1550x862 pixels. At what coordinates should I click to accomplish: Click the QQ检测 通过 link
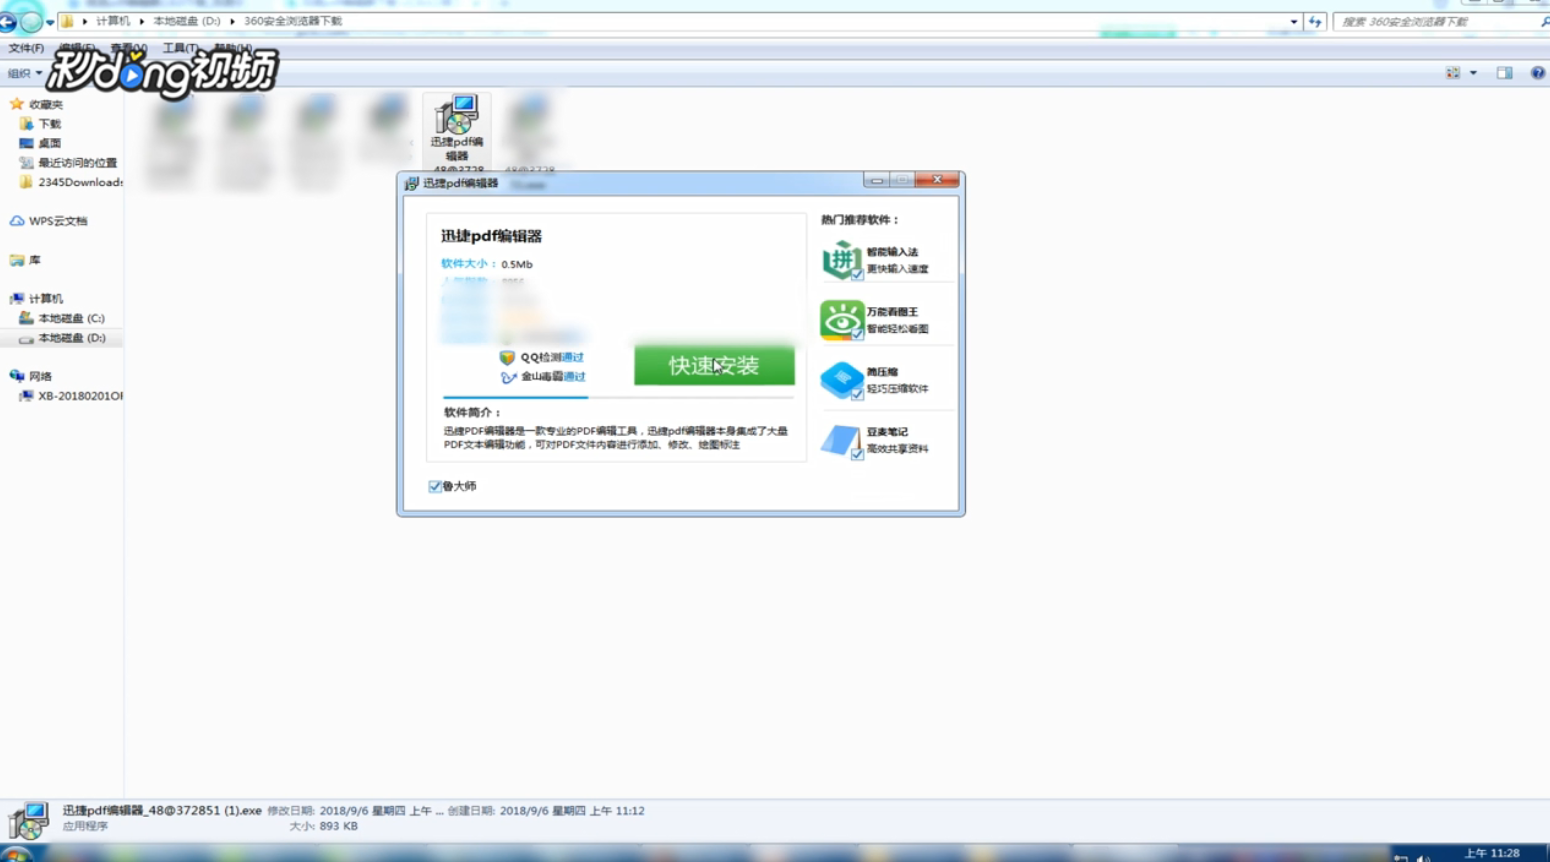[573, 357]
